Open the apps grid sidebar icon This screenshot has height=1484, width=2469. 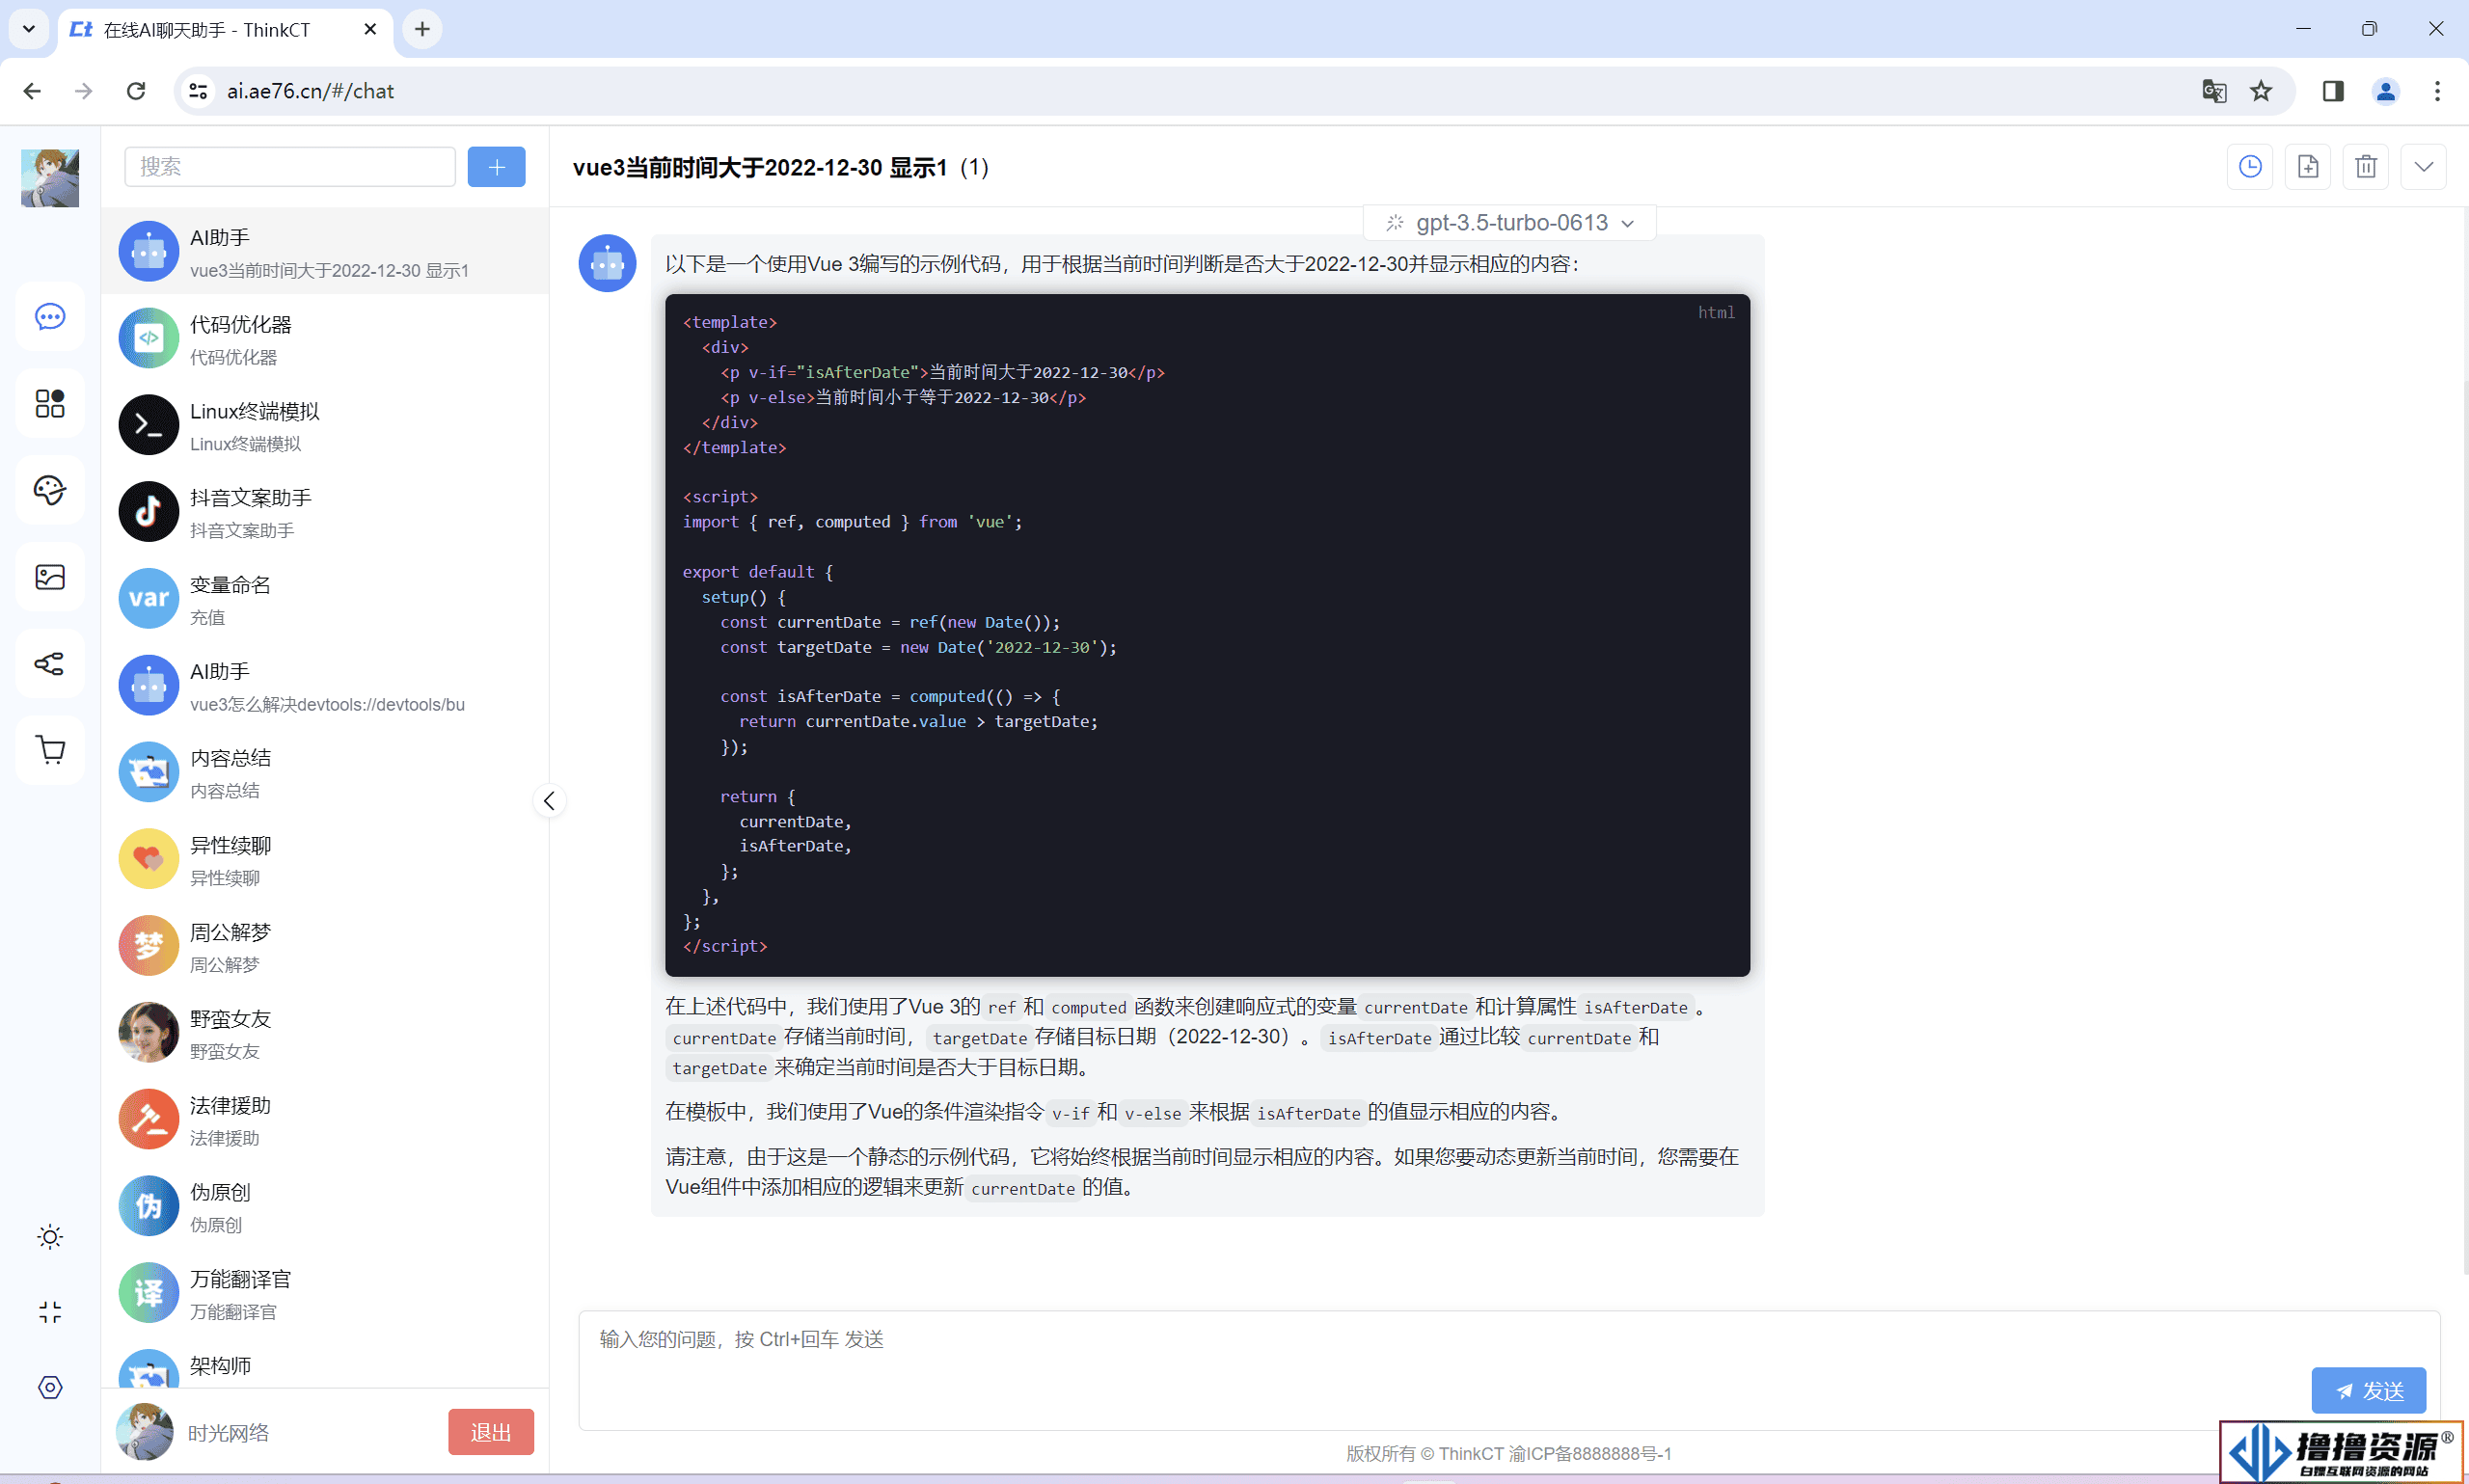(50, 404)
